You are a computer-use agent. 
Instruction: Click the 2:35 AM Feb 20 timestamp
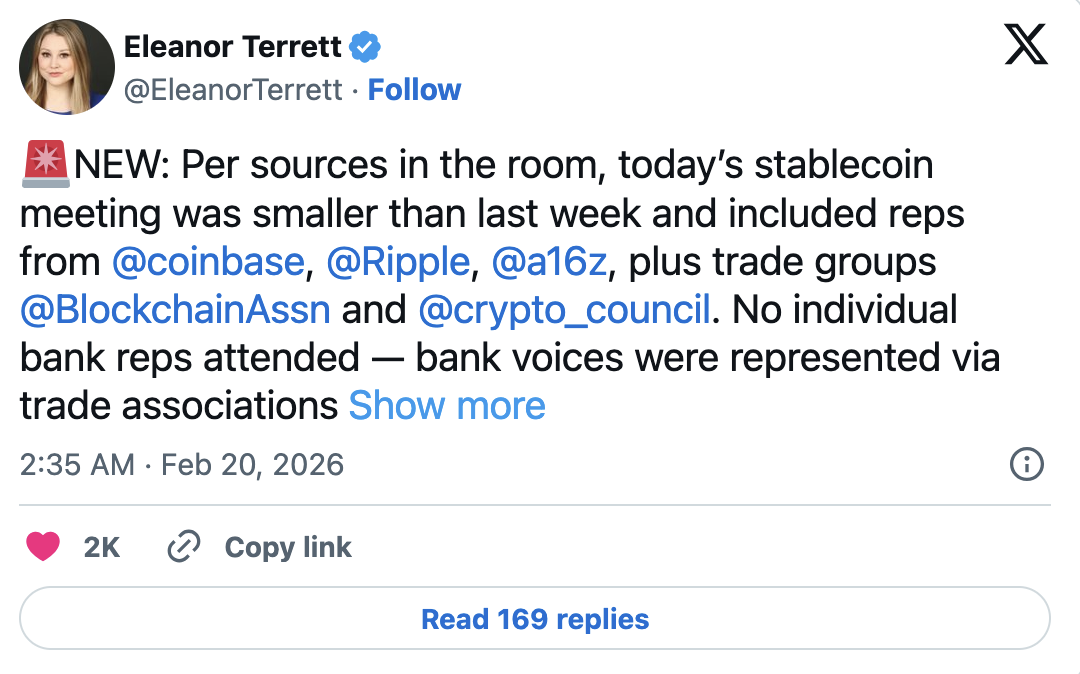click(182, 465)
